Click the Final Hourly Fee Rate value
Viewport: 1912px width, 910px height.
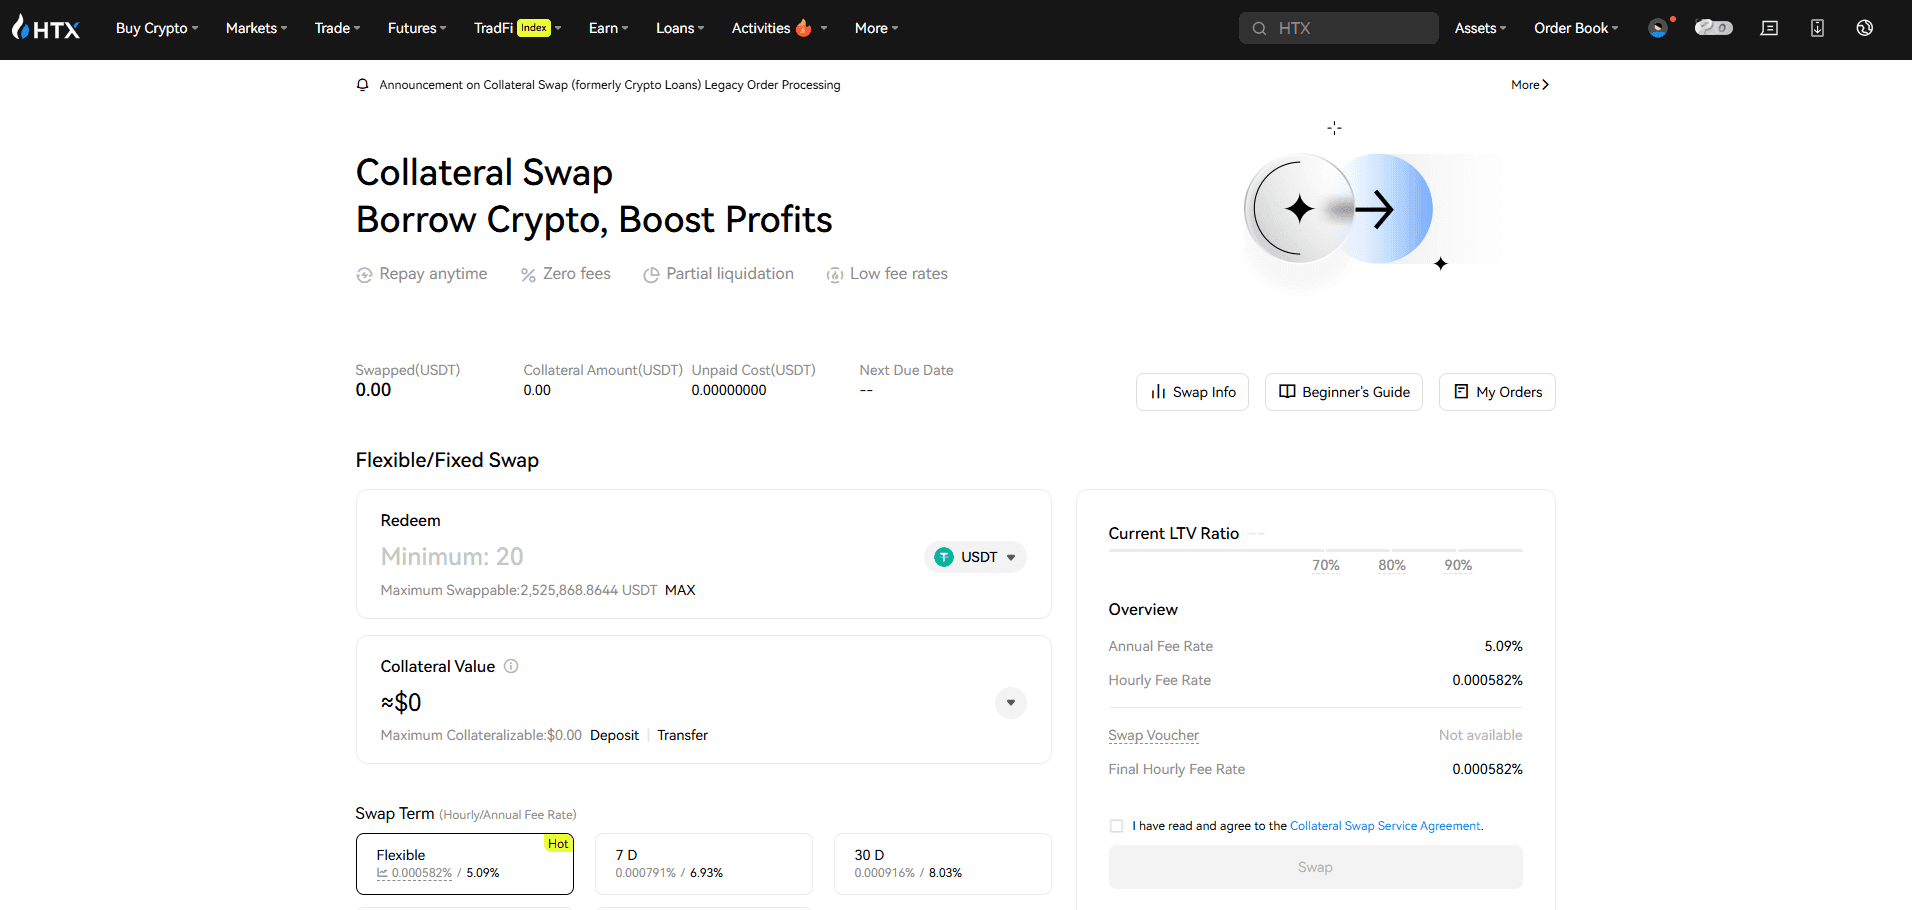1487,769
